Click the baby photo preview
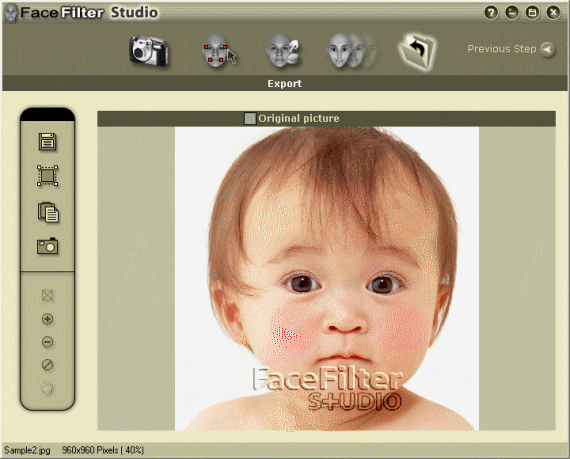 [x=327, y=279]
